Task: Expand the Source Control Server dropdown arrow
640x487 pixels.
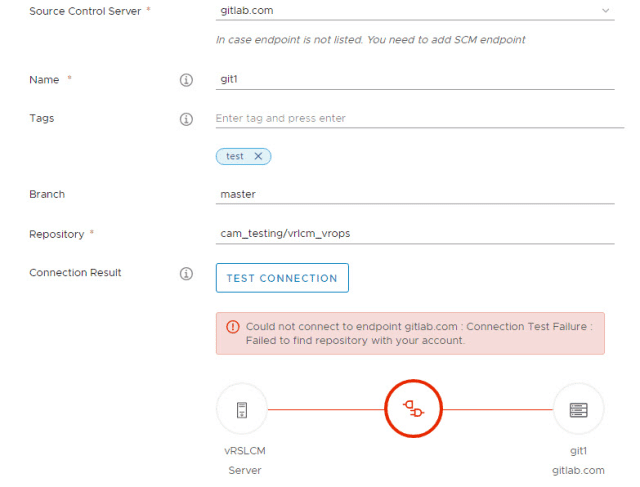Action: [605, 11]
